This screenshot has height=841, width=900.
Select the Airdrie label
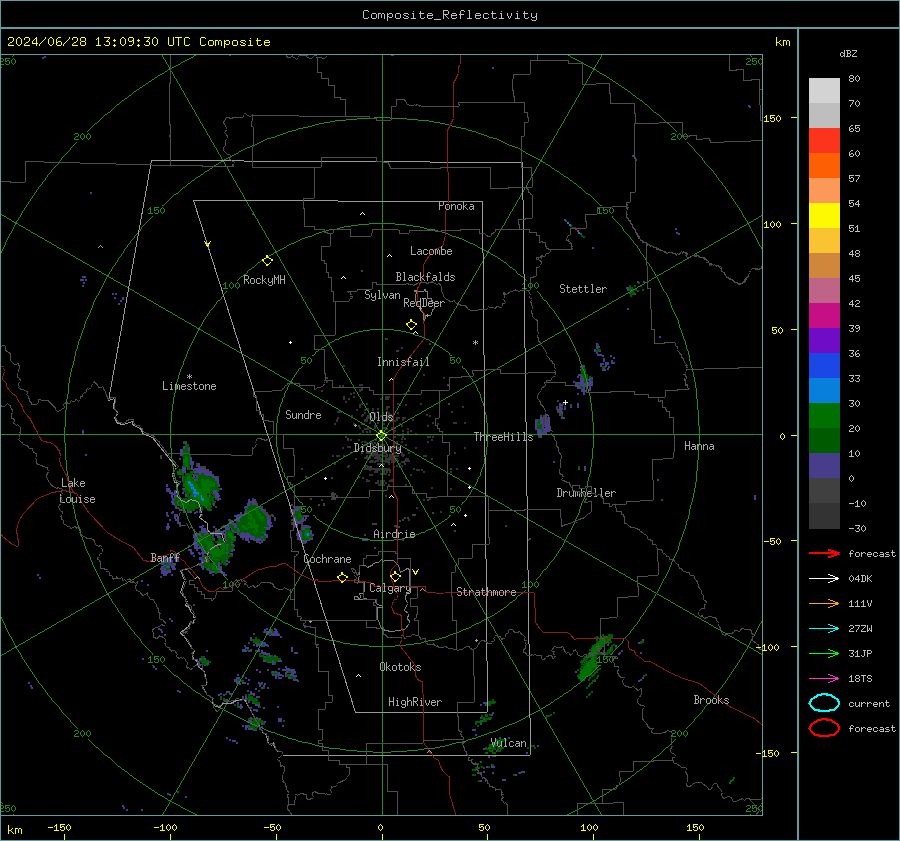394,534
